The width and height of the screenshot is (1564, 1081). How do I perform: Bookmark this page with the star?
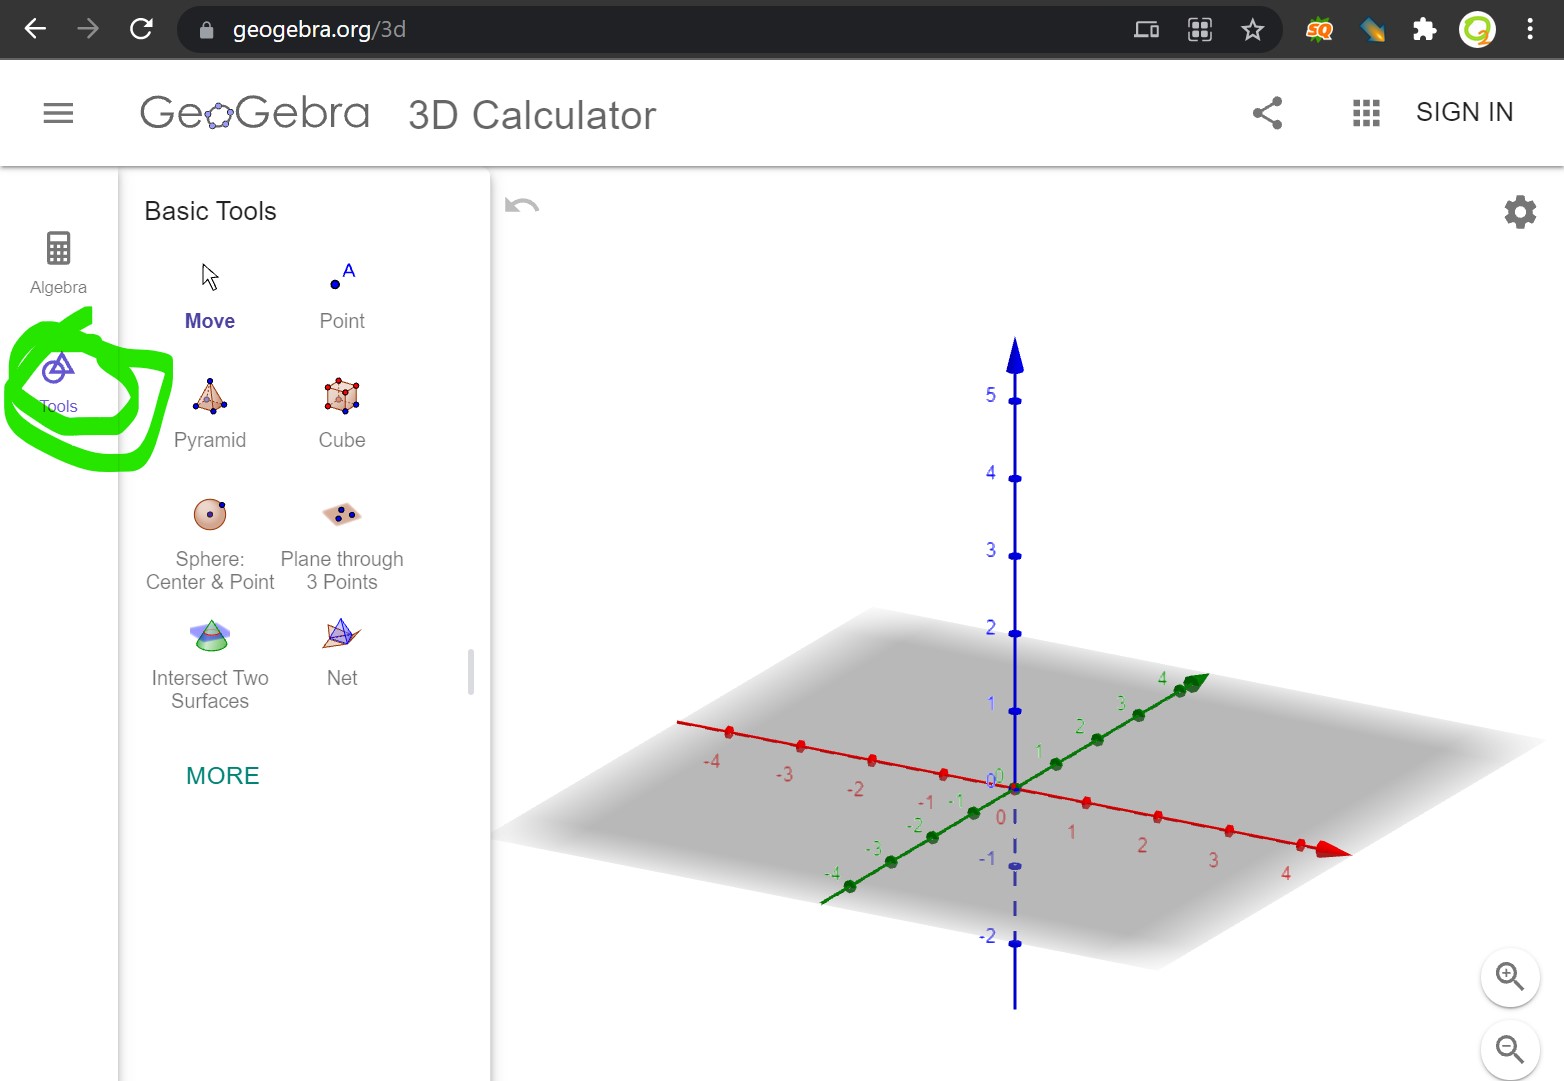[1253, 30]
